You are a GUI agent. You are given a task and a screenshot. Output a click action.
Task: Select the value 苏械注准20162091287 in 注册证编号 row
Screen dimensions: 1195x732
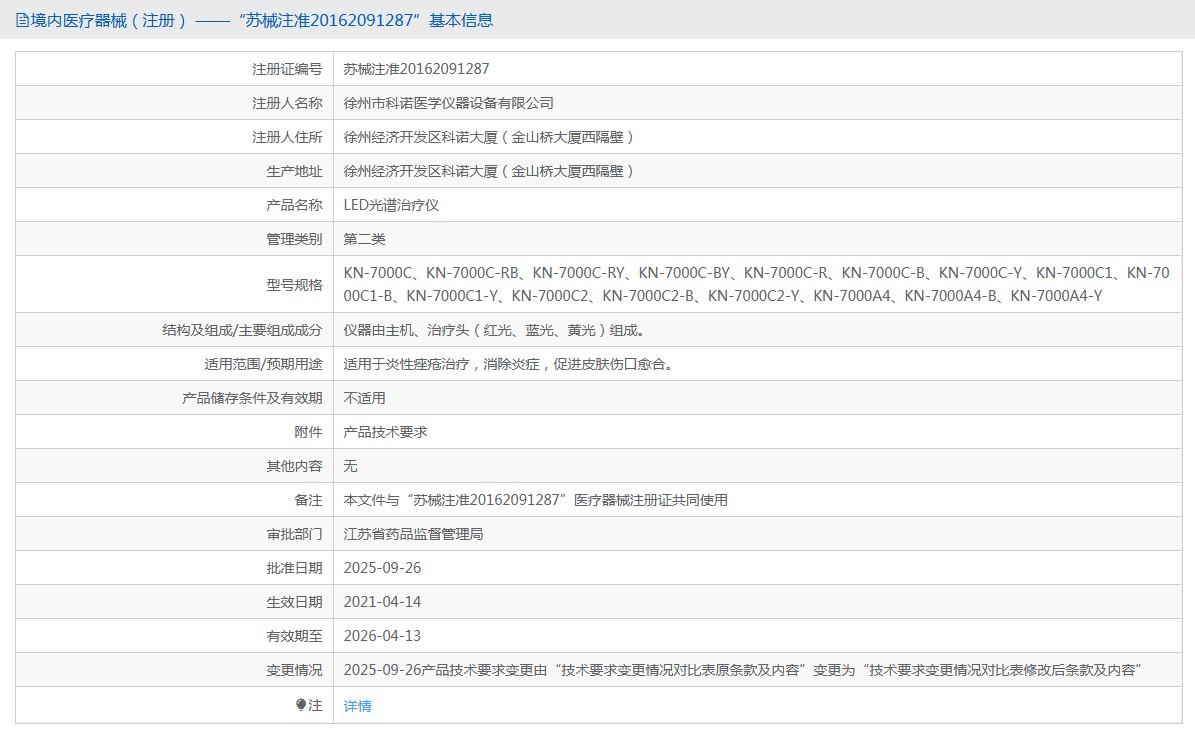(x=416, y=69)
